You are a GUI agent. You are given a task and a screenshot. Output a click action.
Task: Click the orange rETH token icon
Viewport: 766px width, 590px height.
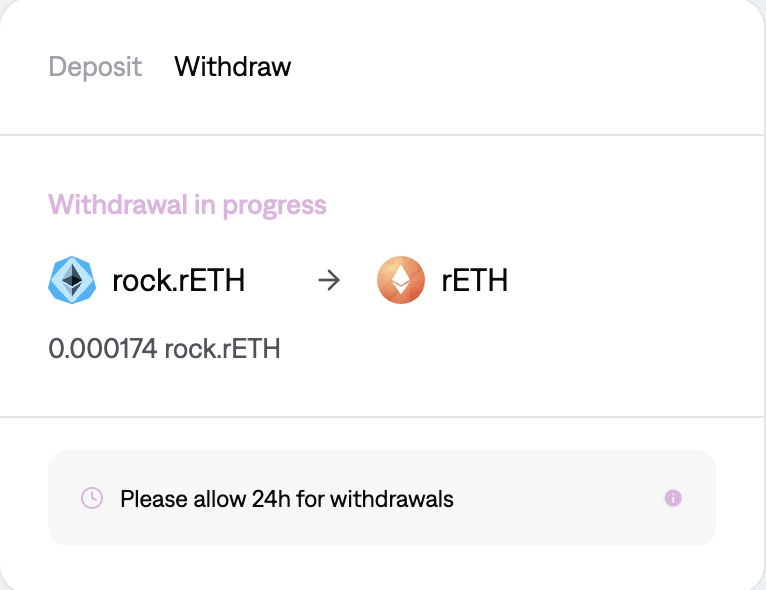tap(401, 281)
